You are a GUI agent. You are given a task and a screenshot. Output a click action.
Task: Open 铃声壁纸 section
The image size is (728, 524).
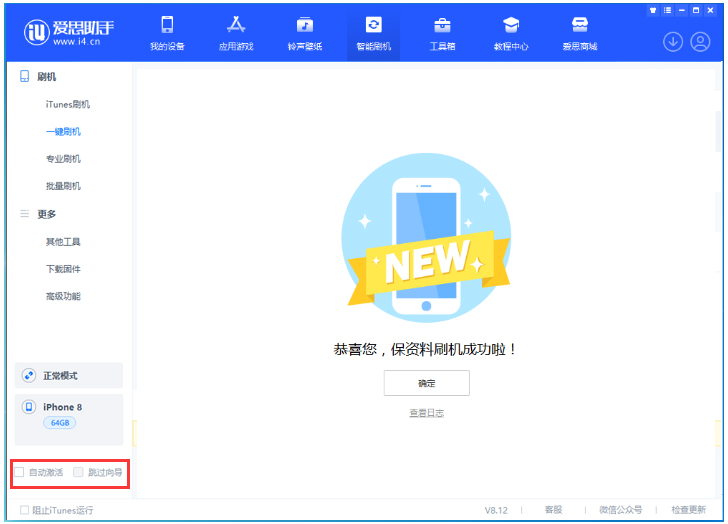tap(305, 33)
